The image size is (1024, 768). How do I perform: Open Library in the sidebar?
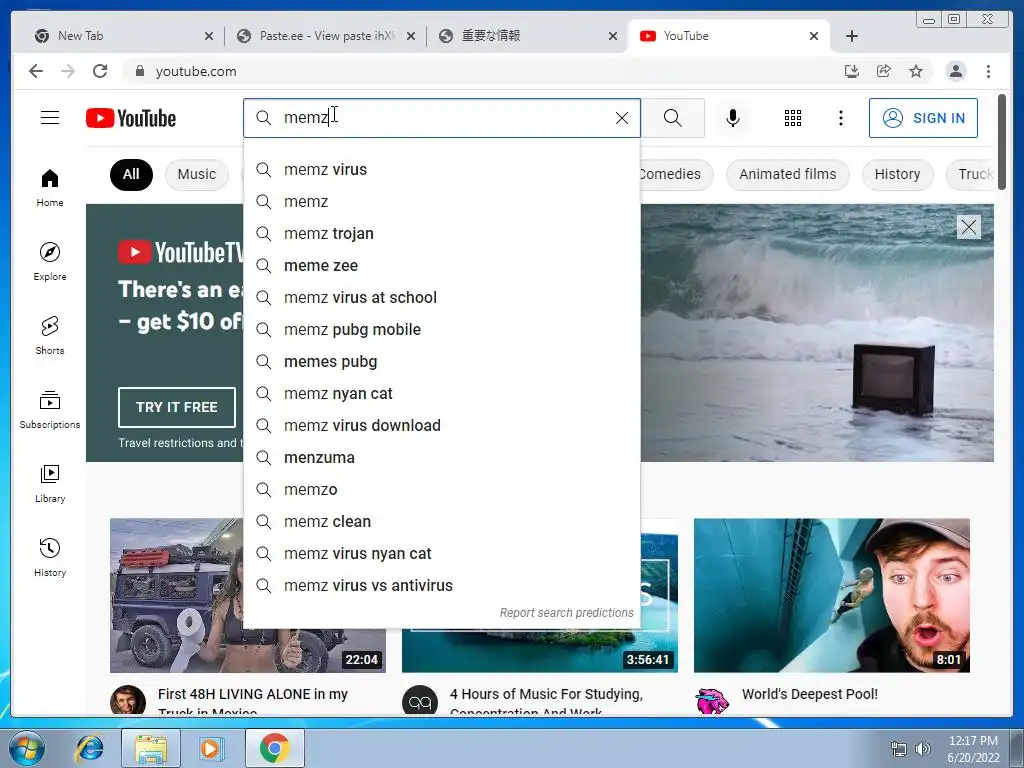point(50,483)
